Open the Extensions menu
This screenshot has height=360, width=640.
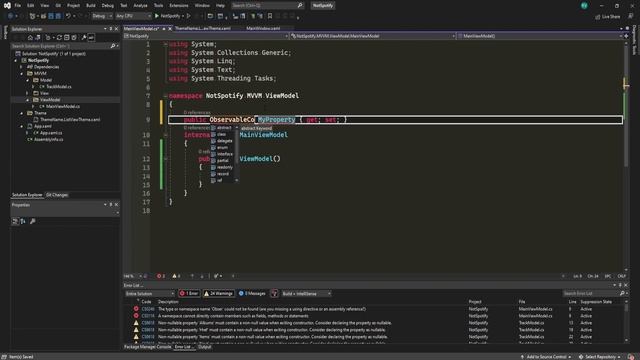click(x=179, y=6)
